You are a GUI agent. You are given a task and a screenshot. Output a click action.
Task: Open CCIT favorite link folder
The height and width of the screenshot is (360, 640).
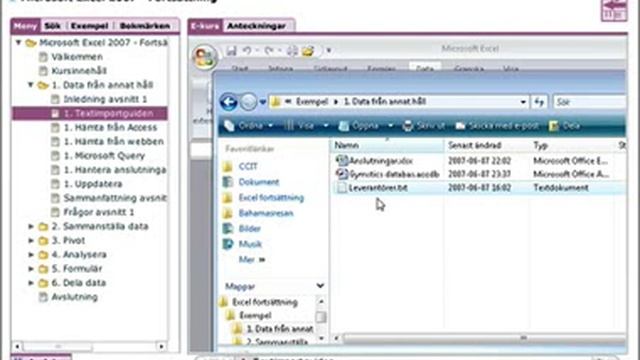coord(248,167)
